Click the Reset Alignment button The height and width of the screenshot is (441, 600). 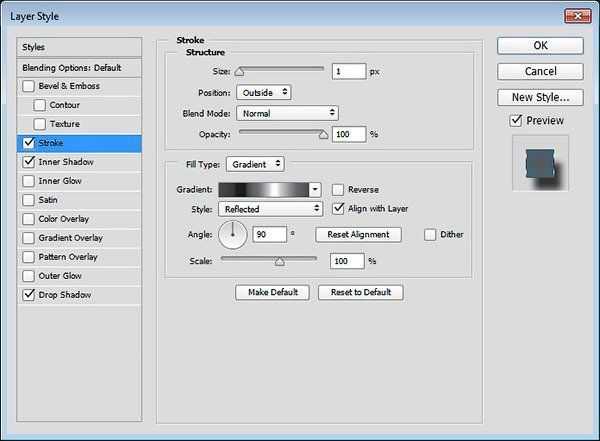[358, 234]
